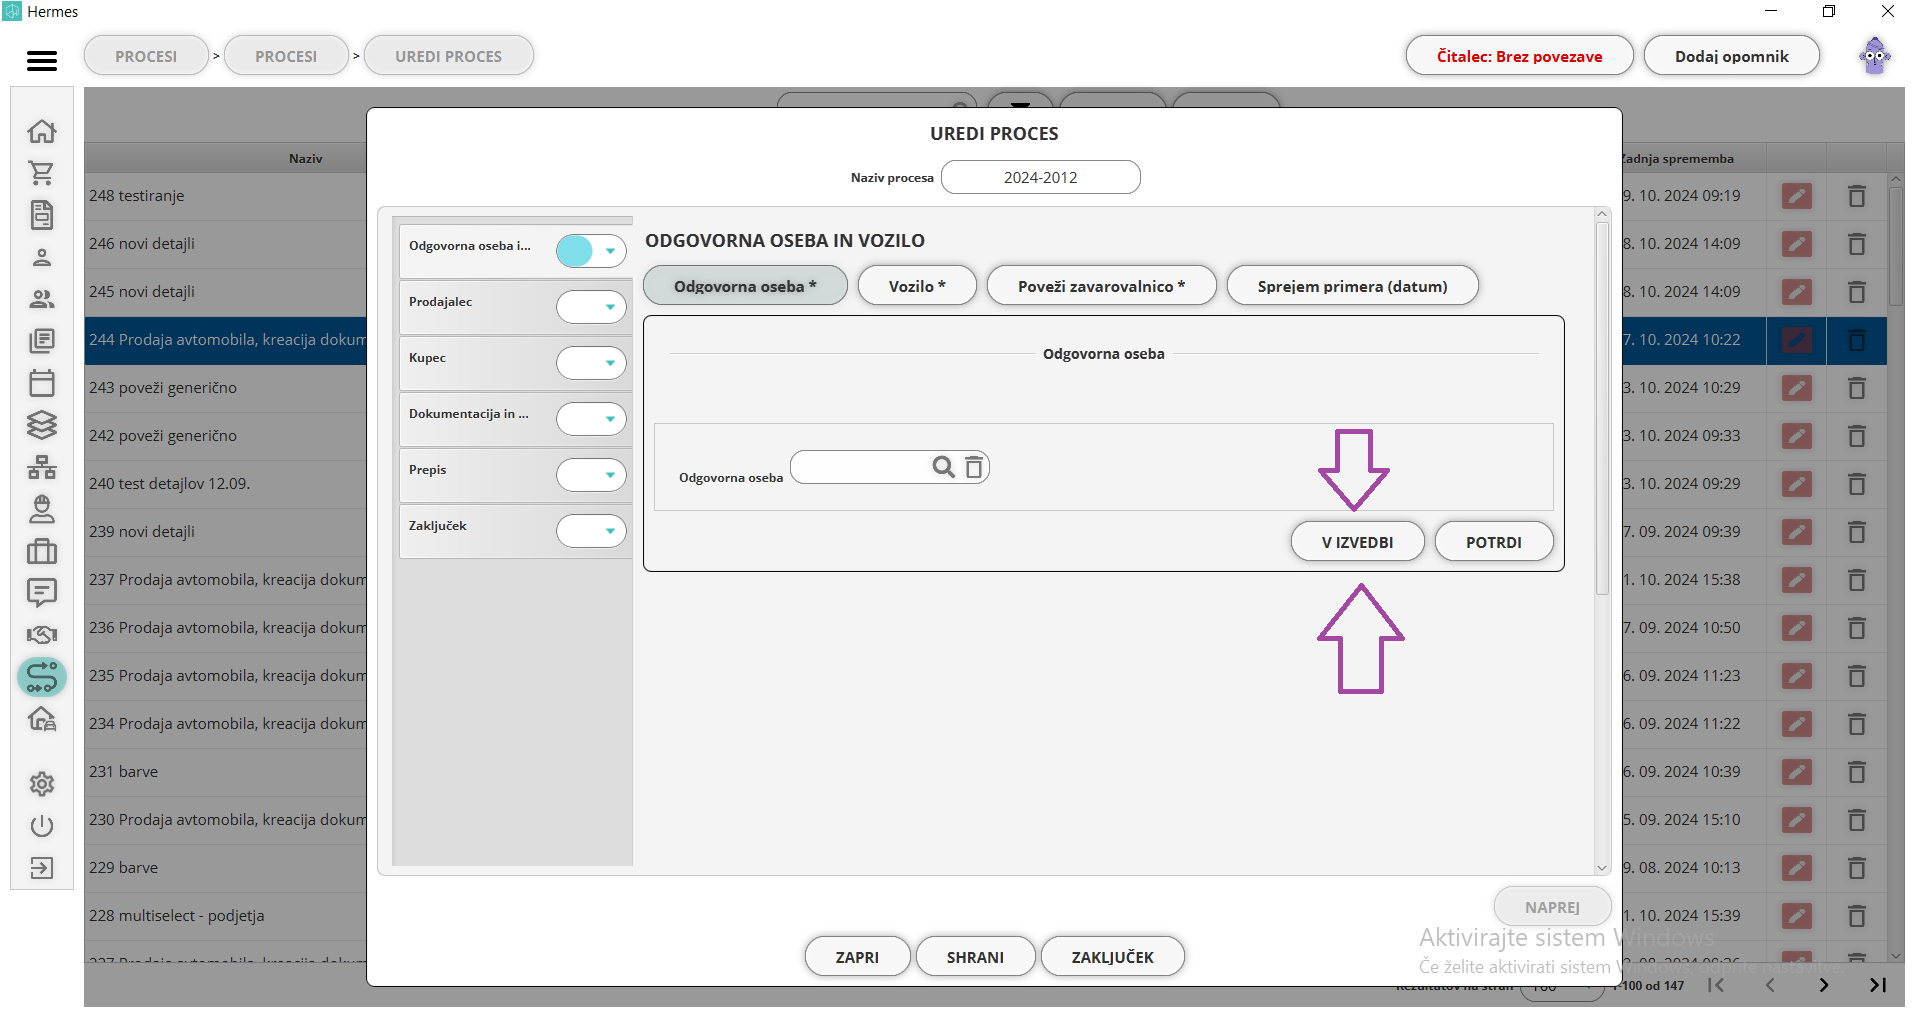1917x1022 pixels.
Task: Open the documents clipboard sidebar icon
Action: [42, 215]
